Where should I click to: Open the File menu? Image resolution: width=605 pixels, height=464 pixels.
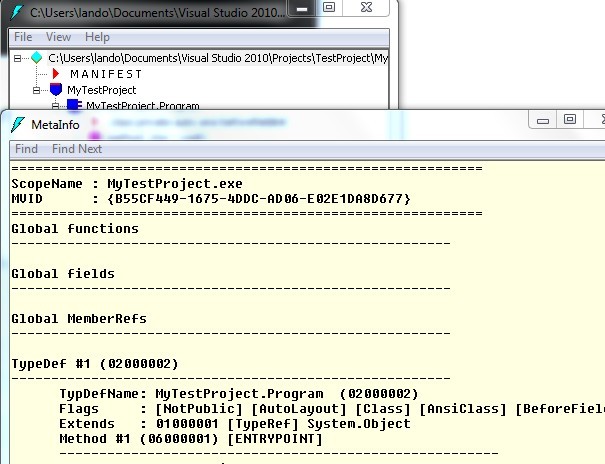coord(23,37)
